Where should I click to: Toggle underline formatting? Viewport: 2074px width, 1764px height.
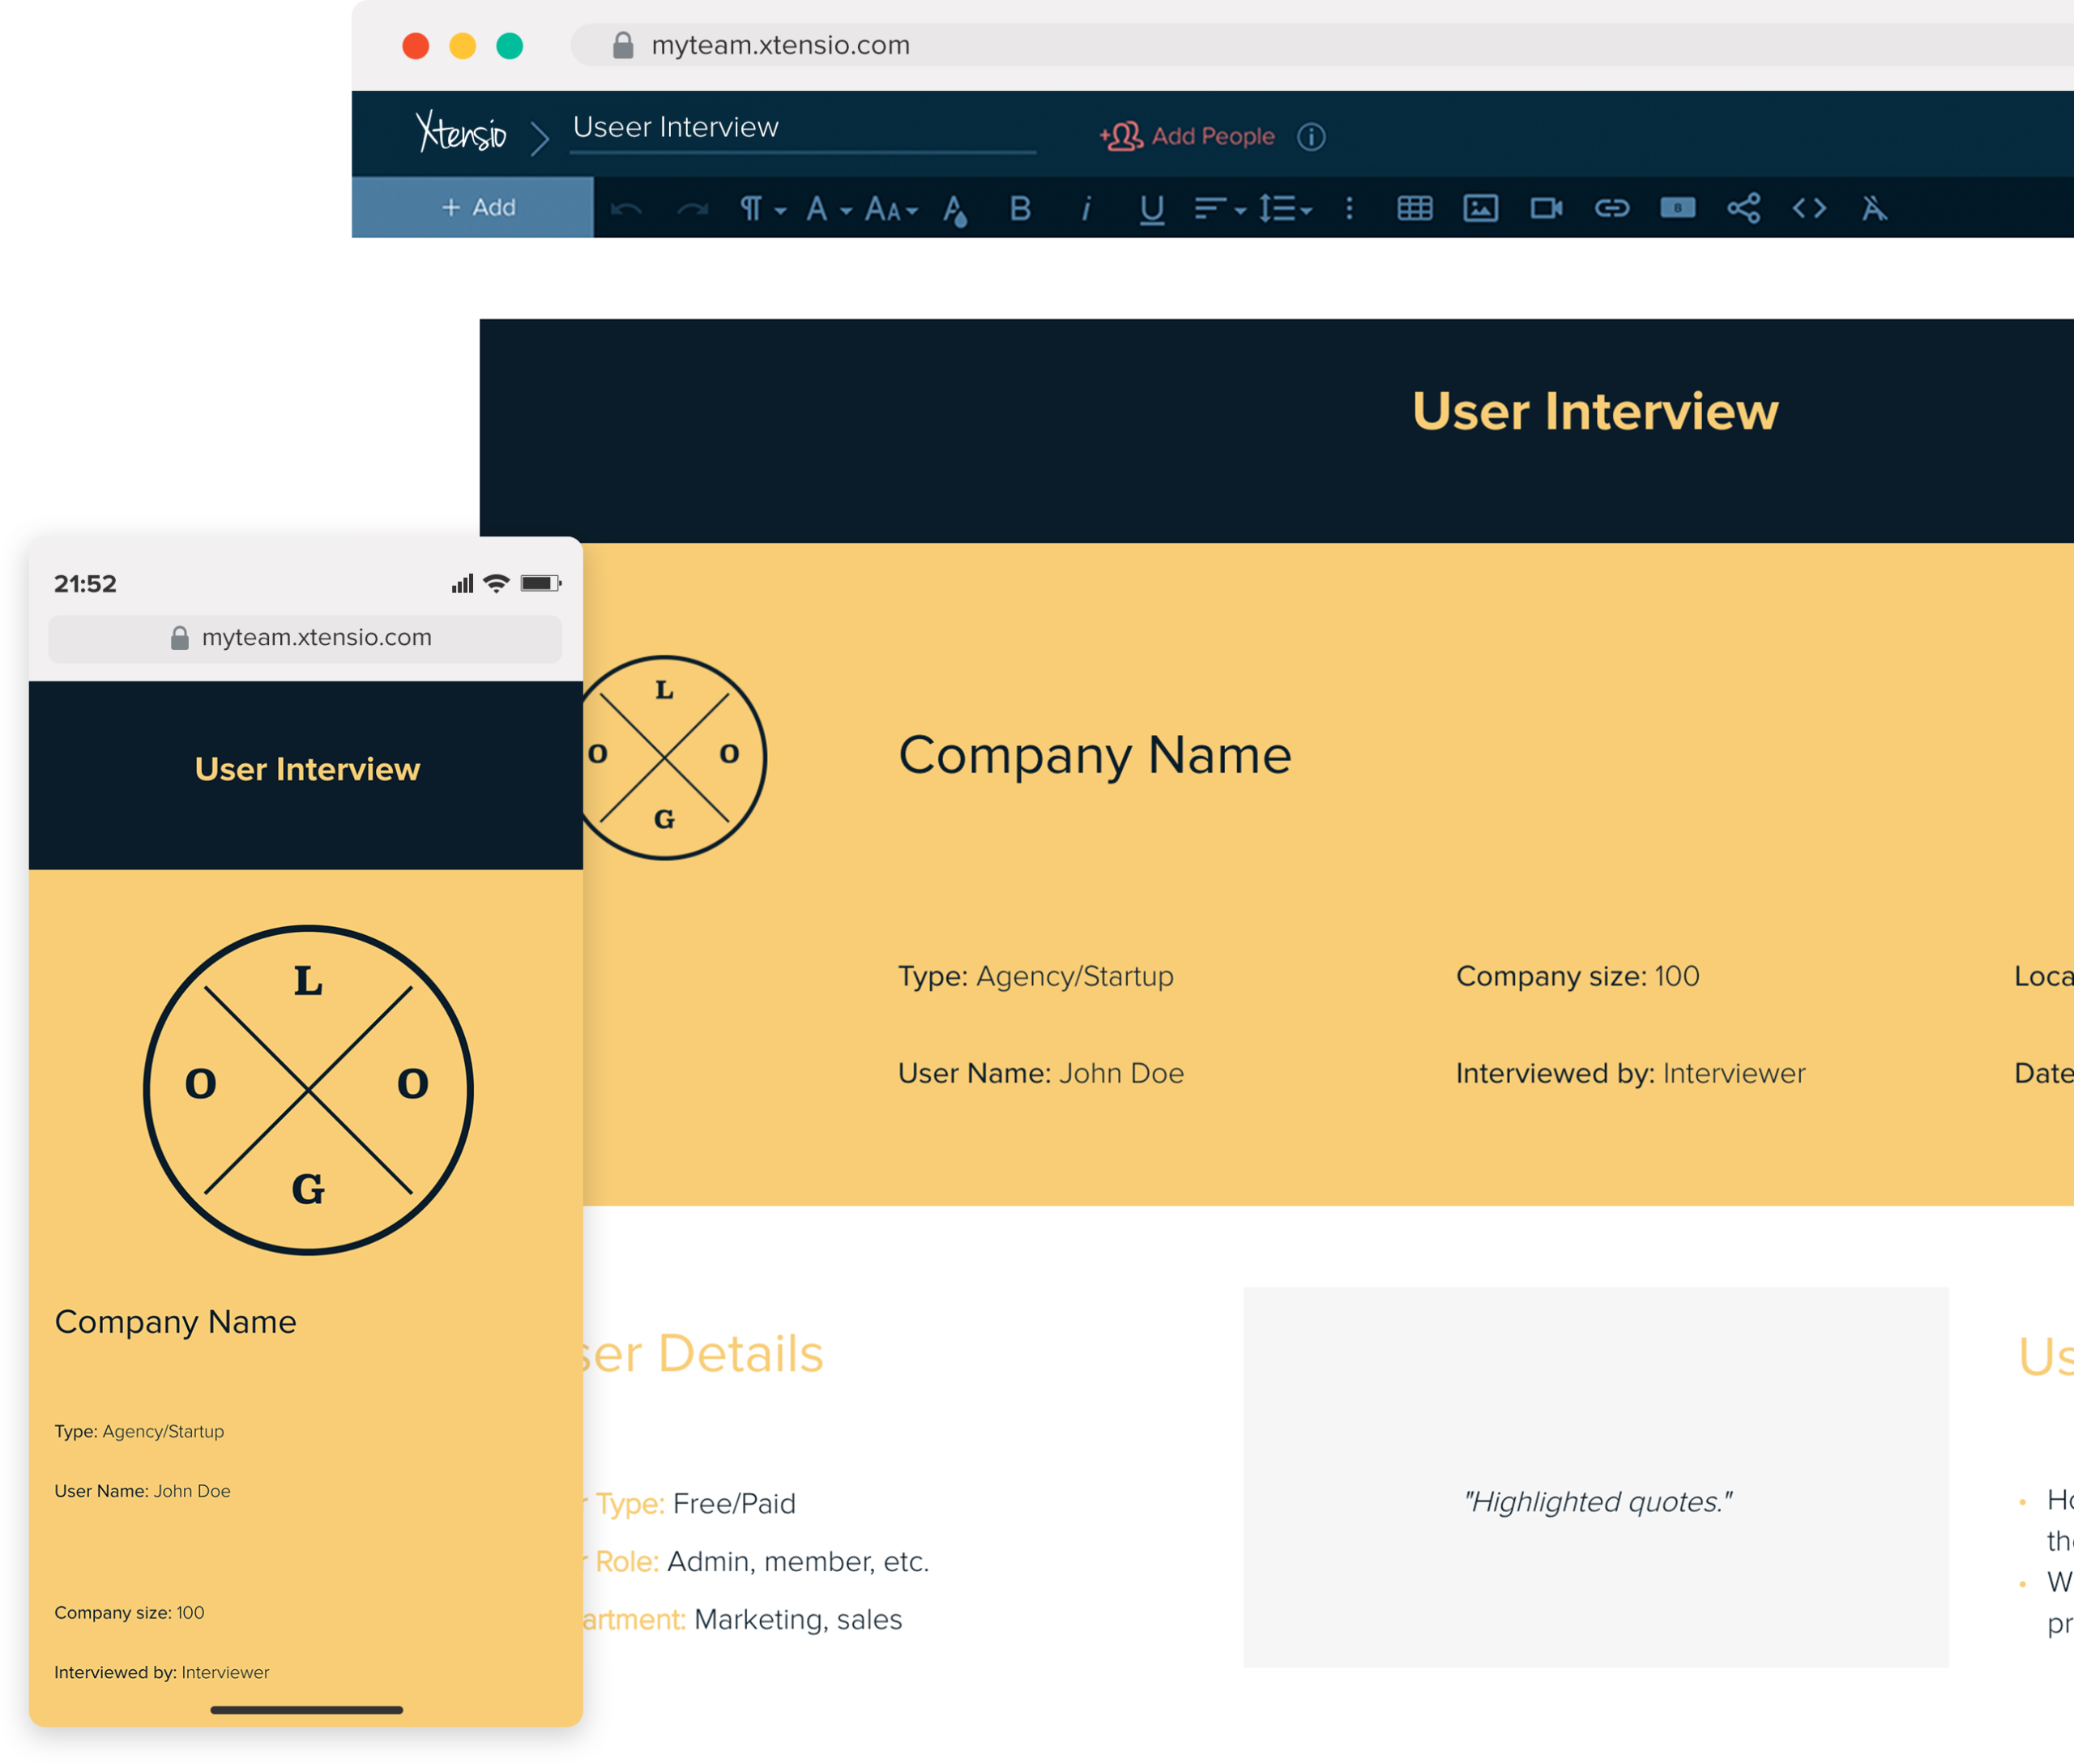click(x=1151, y=208)
